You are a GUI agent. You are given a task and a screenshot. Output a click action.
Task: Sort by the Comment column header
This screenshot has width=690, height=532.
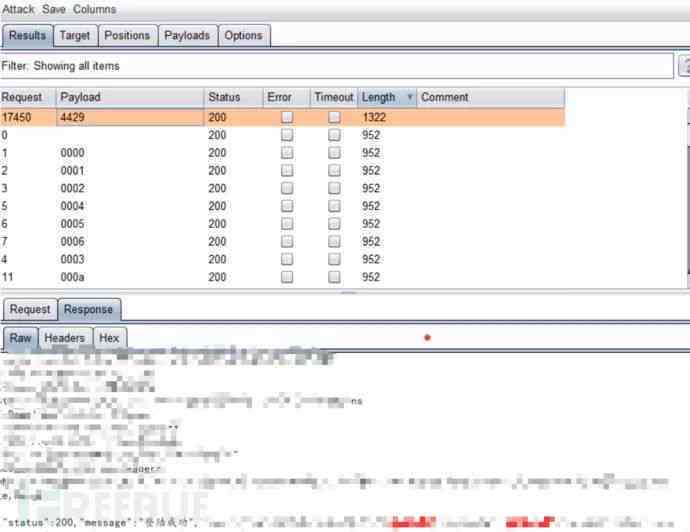(x=491, y=97)
